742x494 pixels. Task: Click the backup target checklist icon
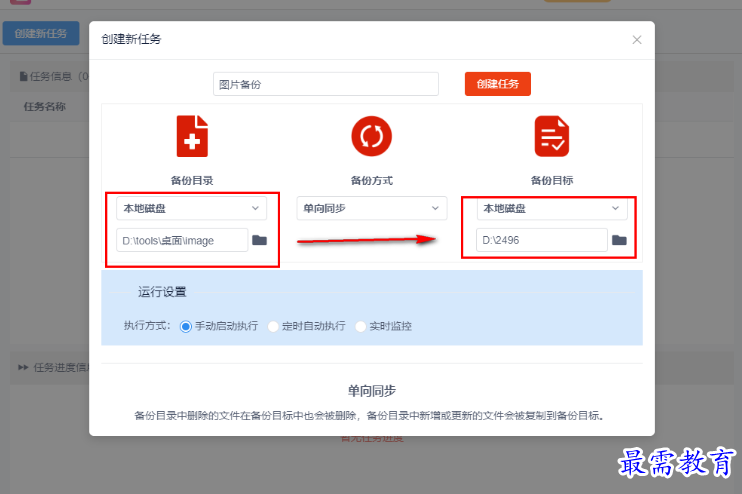pos(552,136)
